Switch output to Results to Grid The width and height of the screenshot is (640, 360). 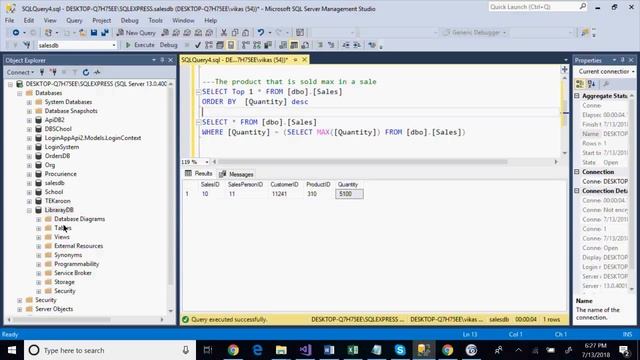tap(294, 45)
